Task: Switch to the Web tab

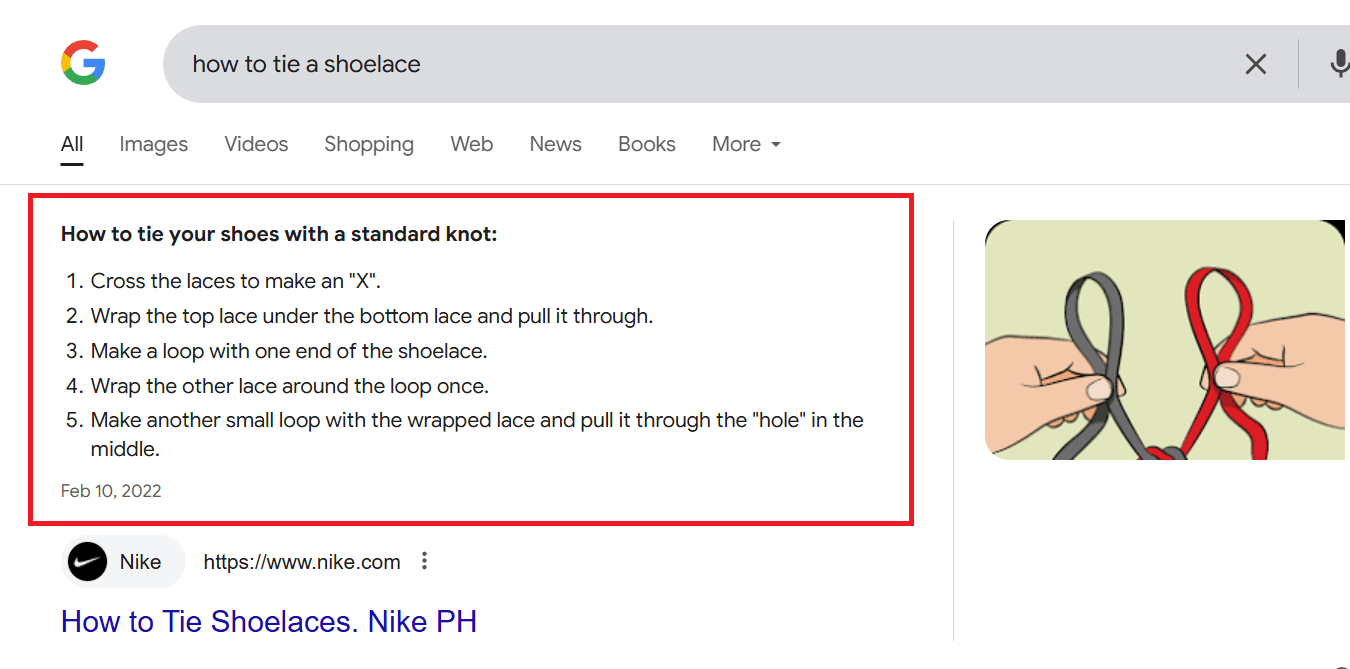Action: (471, 144)
